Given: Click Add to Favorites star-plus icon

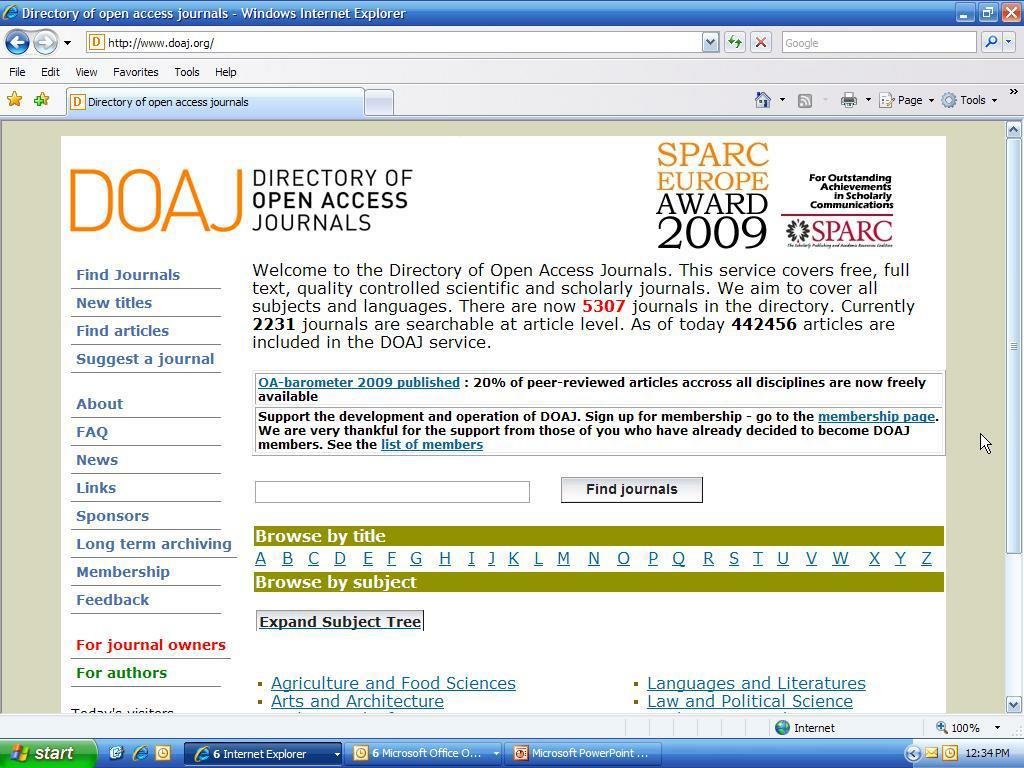Looking at the screenshot, I should pyautogui.click(x=41, y=99).
